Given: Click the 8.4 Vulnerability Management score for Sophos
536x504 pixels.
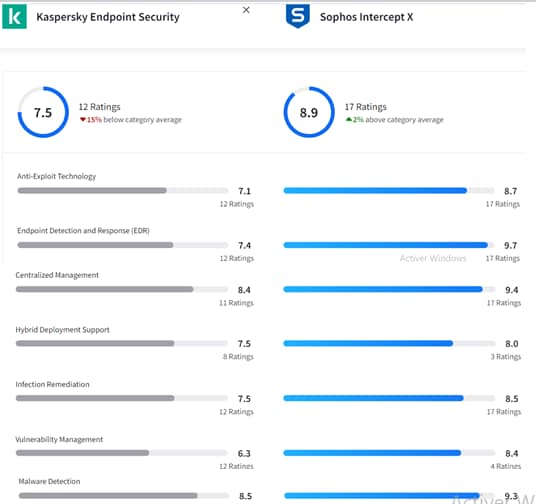Looking at the screenshot, I should 512,454.
